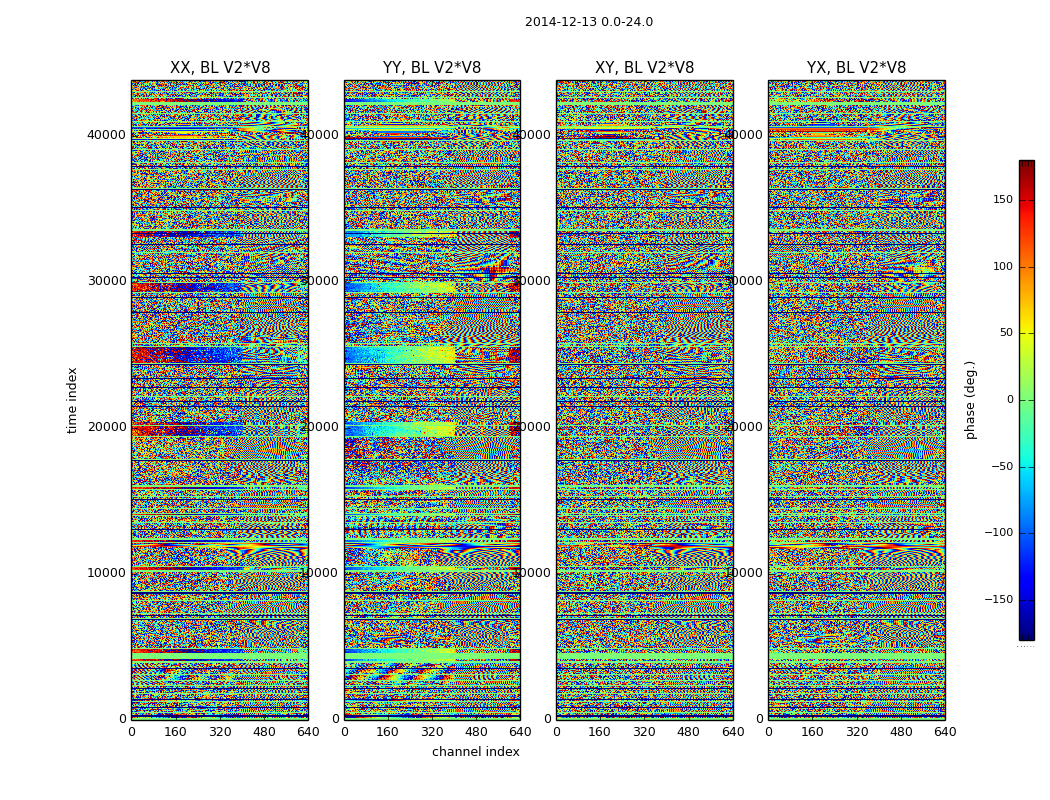Image resolution: width=1050 pixels, height=800 pixels.
Task: Click YX panel channel tick 160
Action: (x=812, y=732)
